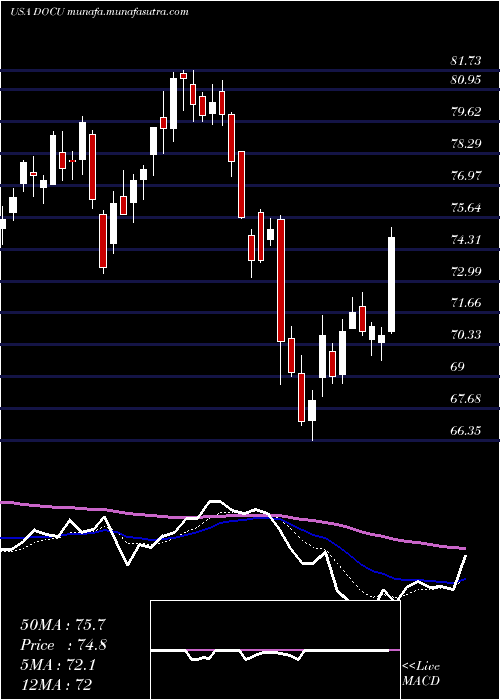Click the 'Price : 74.8' readout
500x700 pixels.
pyautogui.click(x=63, y=645)
